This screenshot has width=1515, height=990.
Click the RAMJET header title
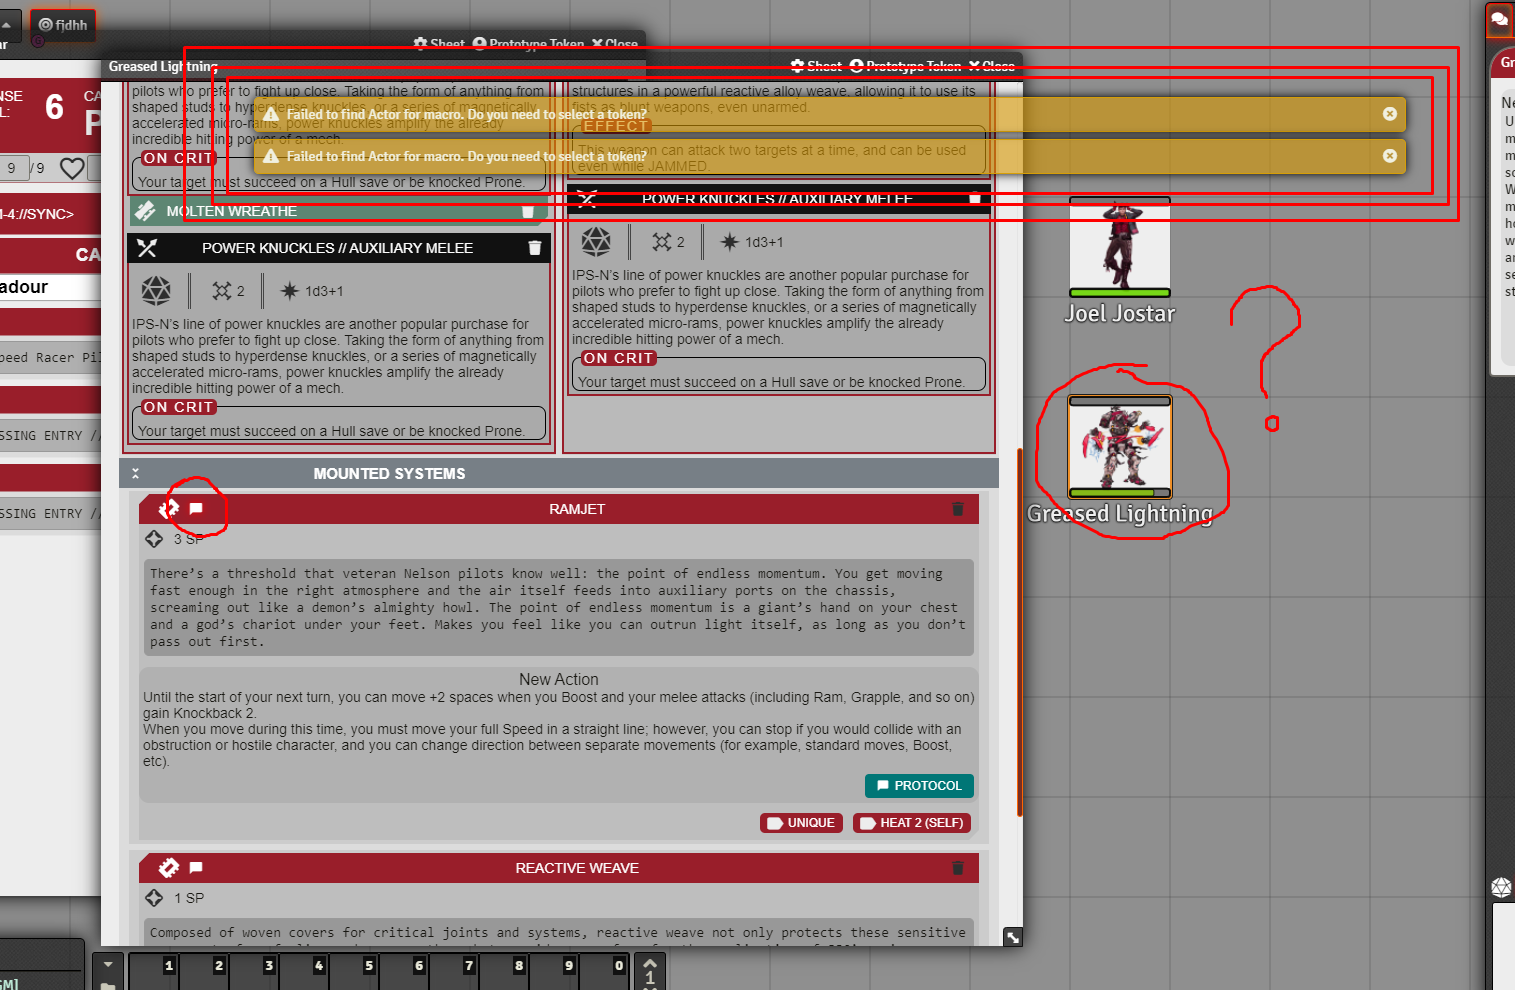pyautogui.click(x=577, y=509)
